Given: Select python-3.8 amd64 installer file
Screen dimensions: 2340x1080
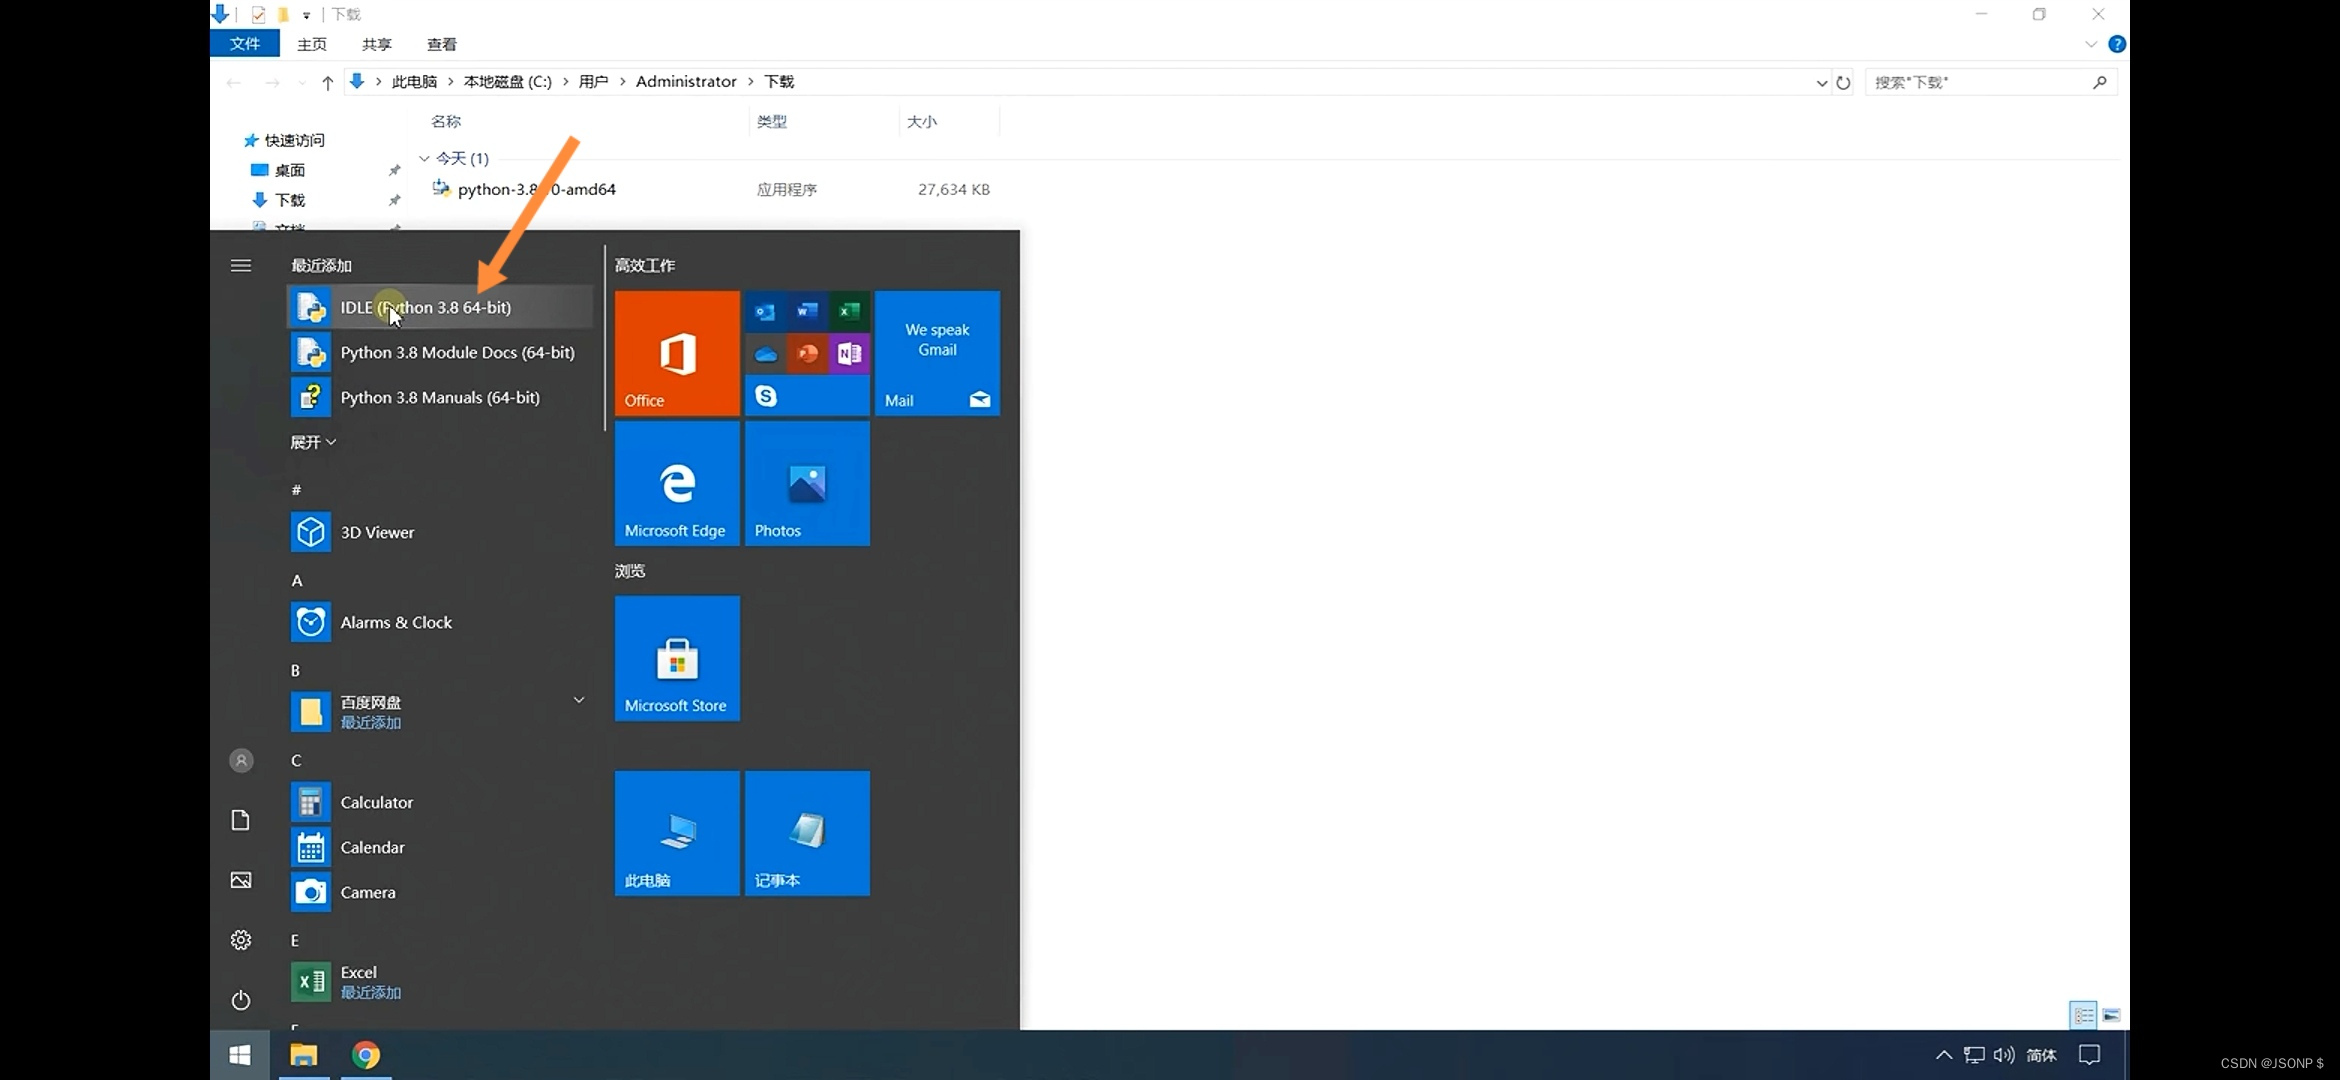Looking at the screenshot, I should point(536,189).
